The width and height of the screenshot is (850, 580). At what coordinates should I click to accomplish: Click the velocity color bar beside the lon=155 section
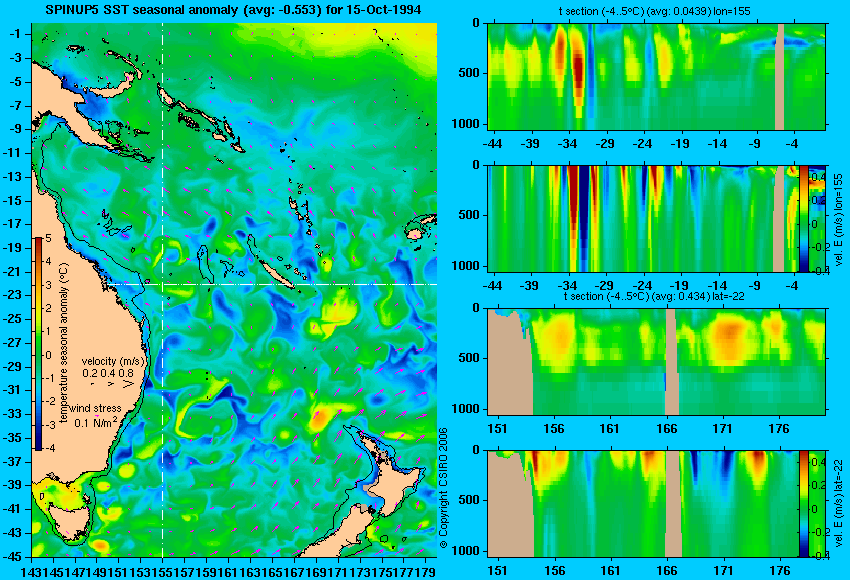803,218
